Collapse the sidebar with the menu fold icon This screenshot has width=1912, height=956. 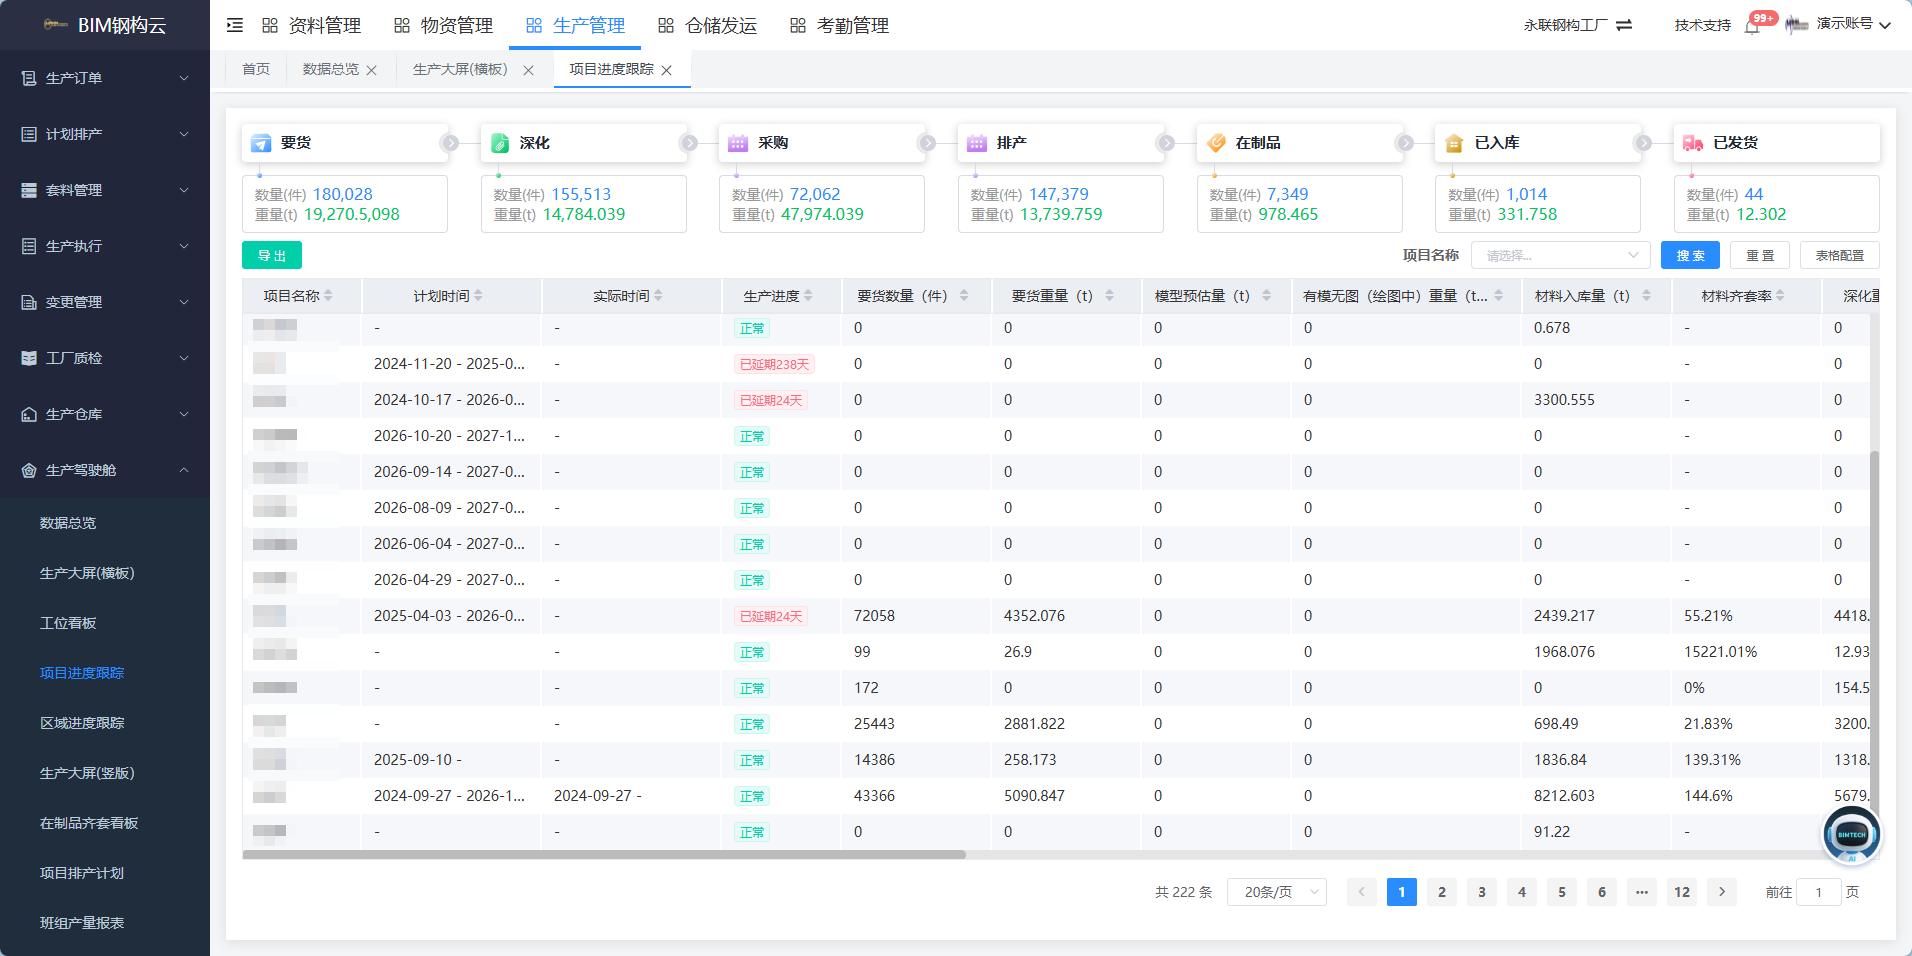[235, 25]
